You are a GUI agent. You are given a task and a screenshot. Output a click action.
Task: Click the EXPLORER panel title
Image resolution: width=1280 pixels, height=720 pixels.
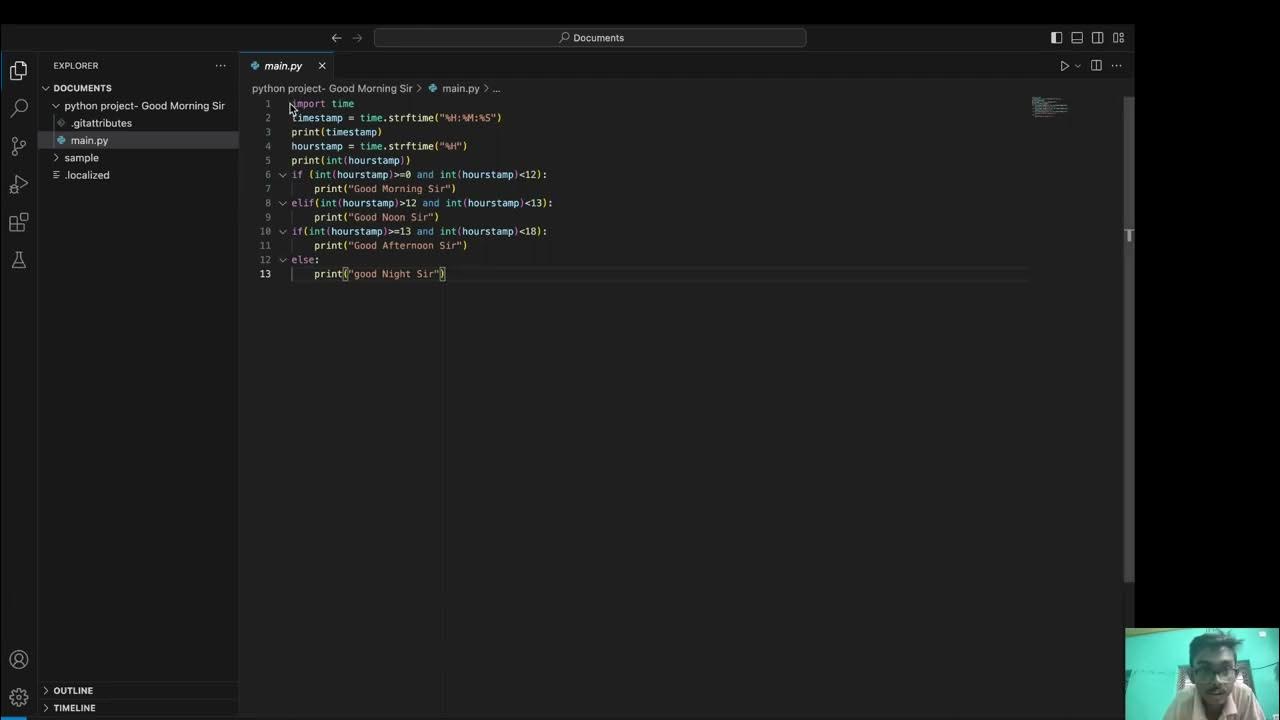click(76, 66)
